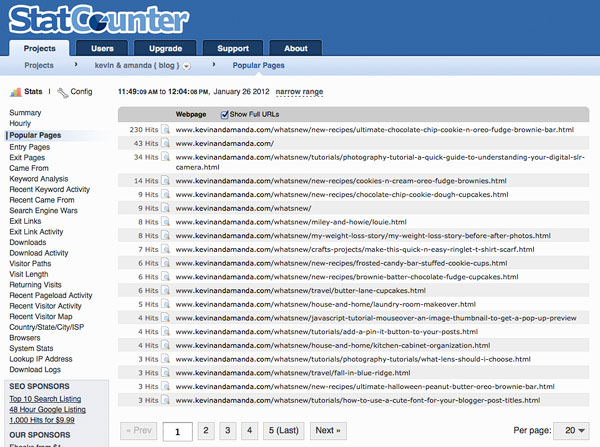Image resolution: width=600 pixels, height=447 pixels.
Task: Click magnifier icon for laundry-room-makeover row
Action: tap(165, 304)
